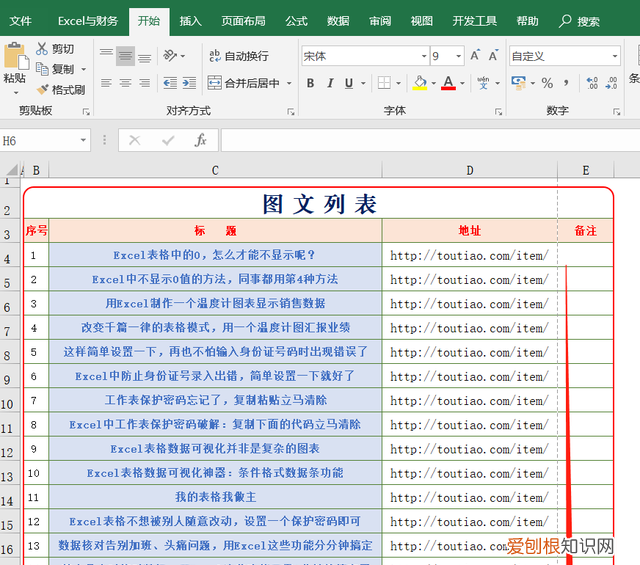640x565 pixels.
Task: Decrease indent
Action: tap(170, 83)
